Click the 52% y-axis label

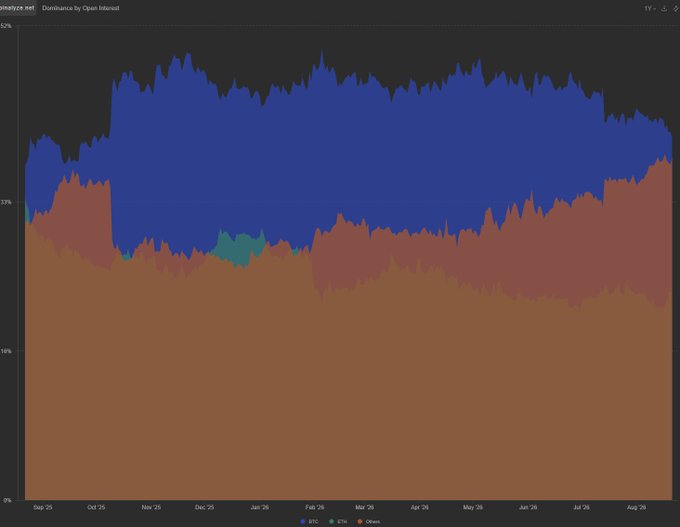[x=6, y=26]
